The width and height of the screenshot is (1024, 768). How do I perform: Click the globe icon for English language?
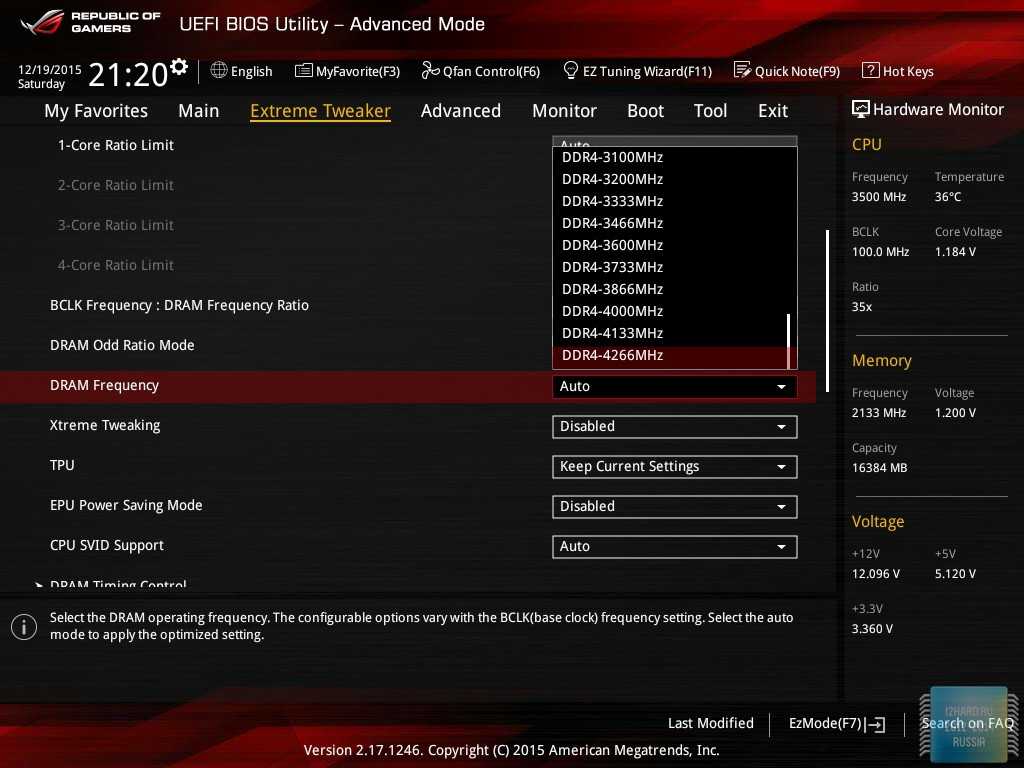pyautogui.click(x=219, y=70)
